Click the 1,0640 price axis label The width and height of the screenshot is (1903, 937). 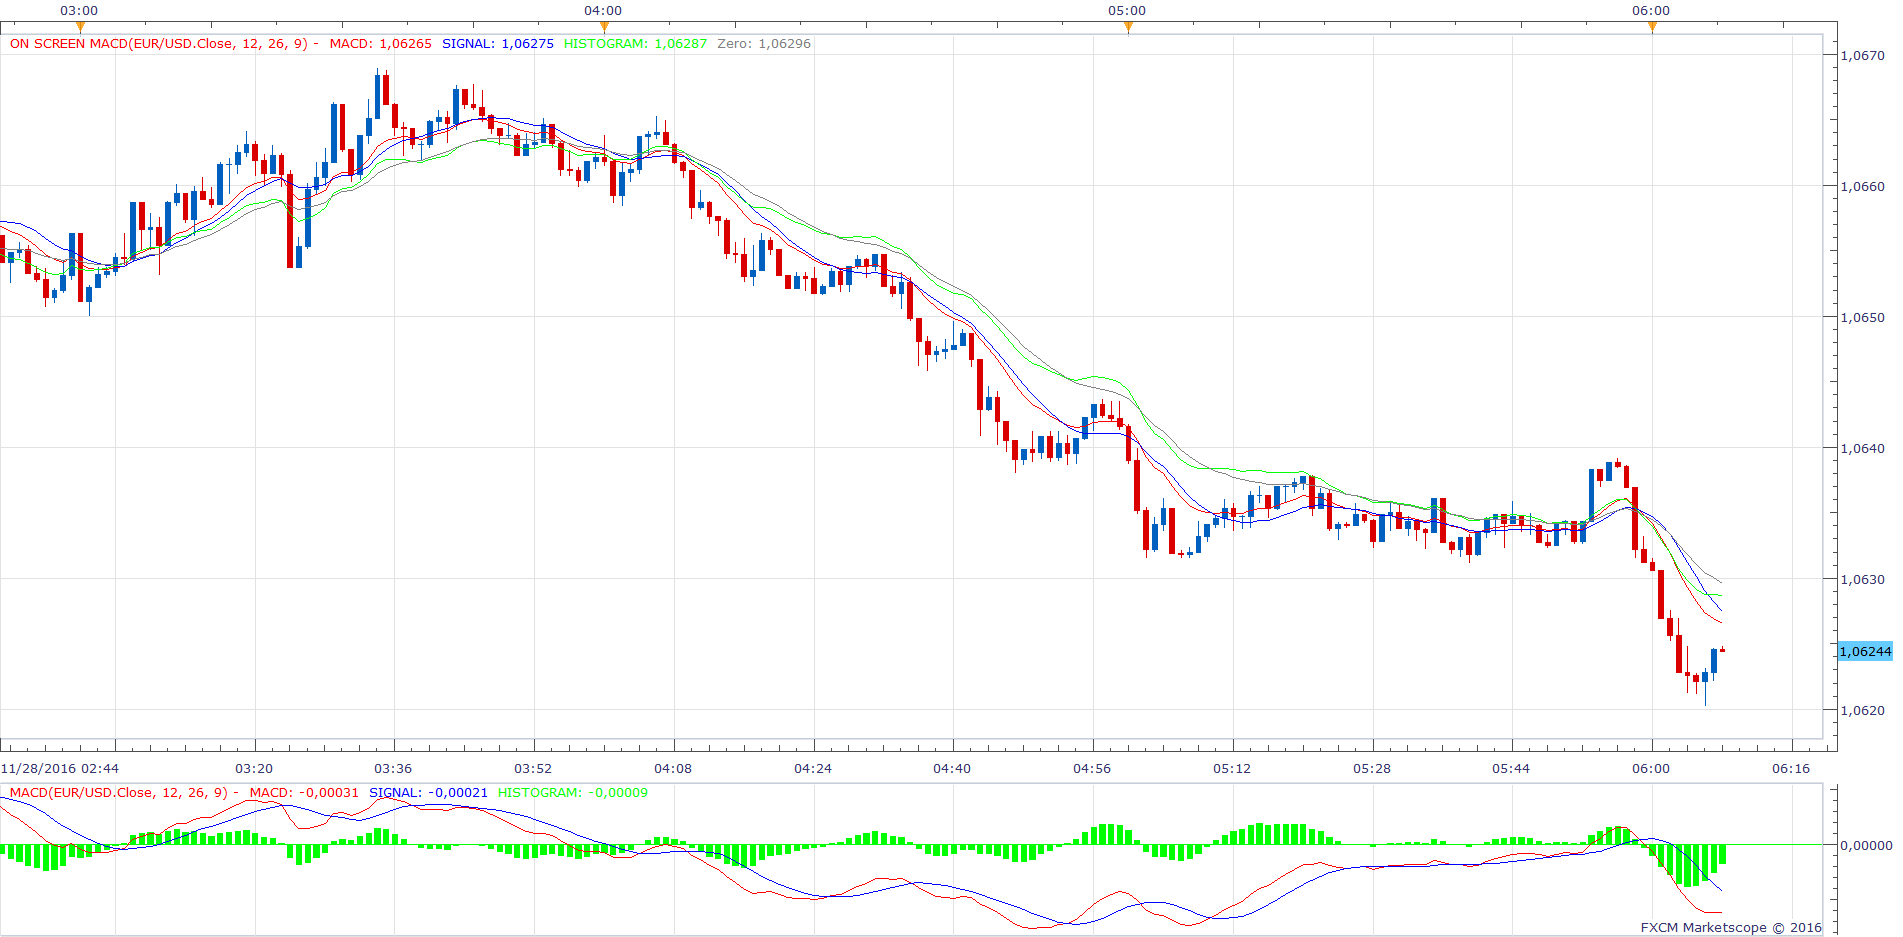1862,448
